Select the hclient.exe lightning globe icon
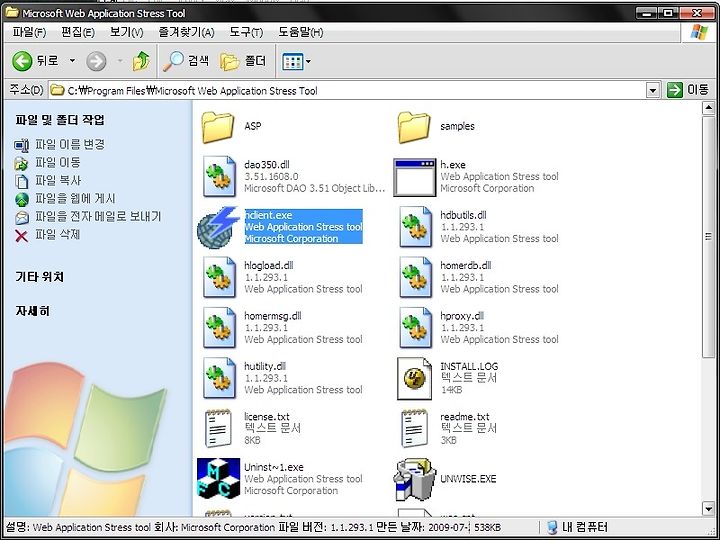The image size is (720, 540). 219,228
